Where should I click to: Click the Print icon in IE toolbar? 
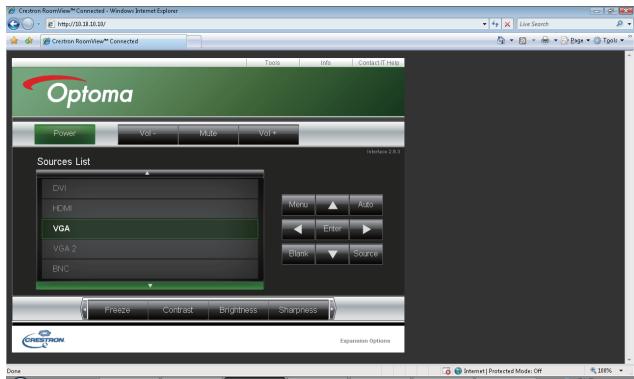pos(545,40)
